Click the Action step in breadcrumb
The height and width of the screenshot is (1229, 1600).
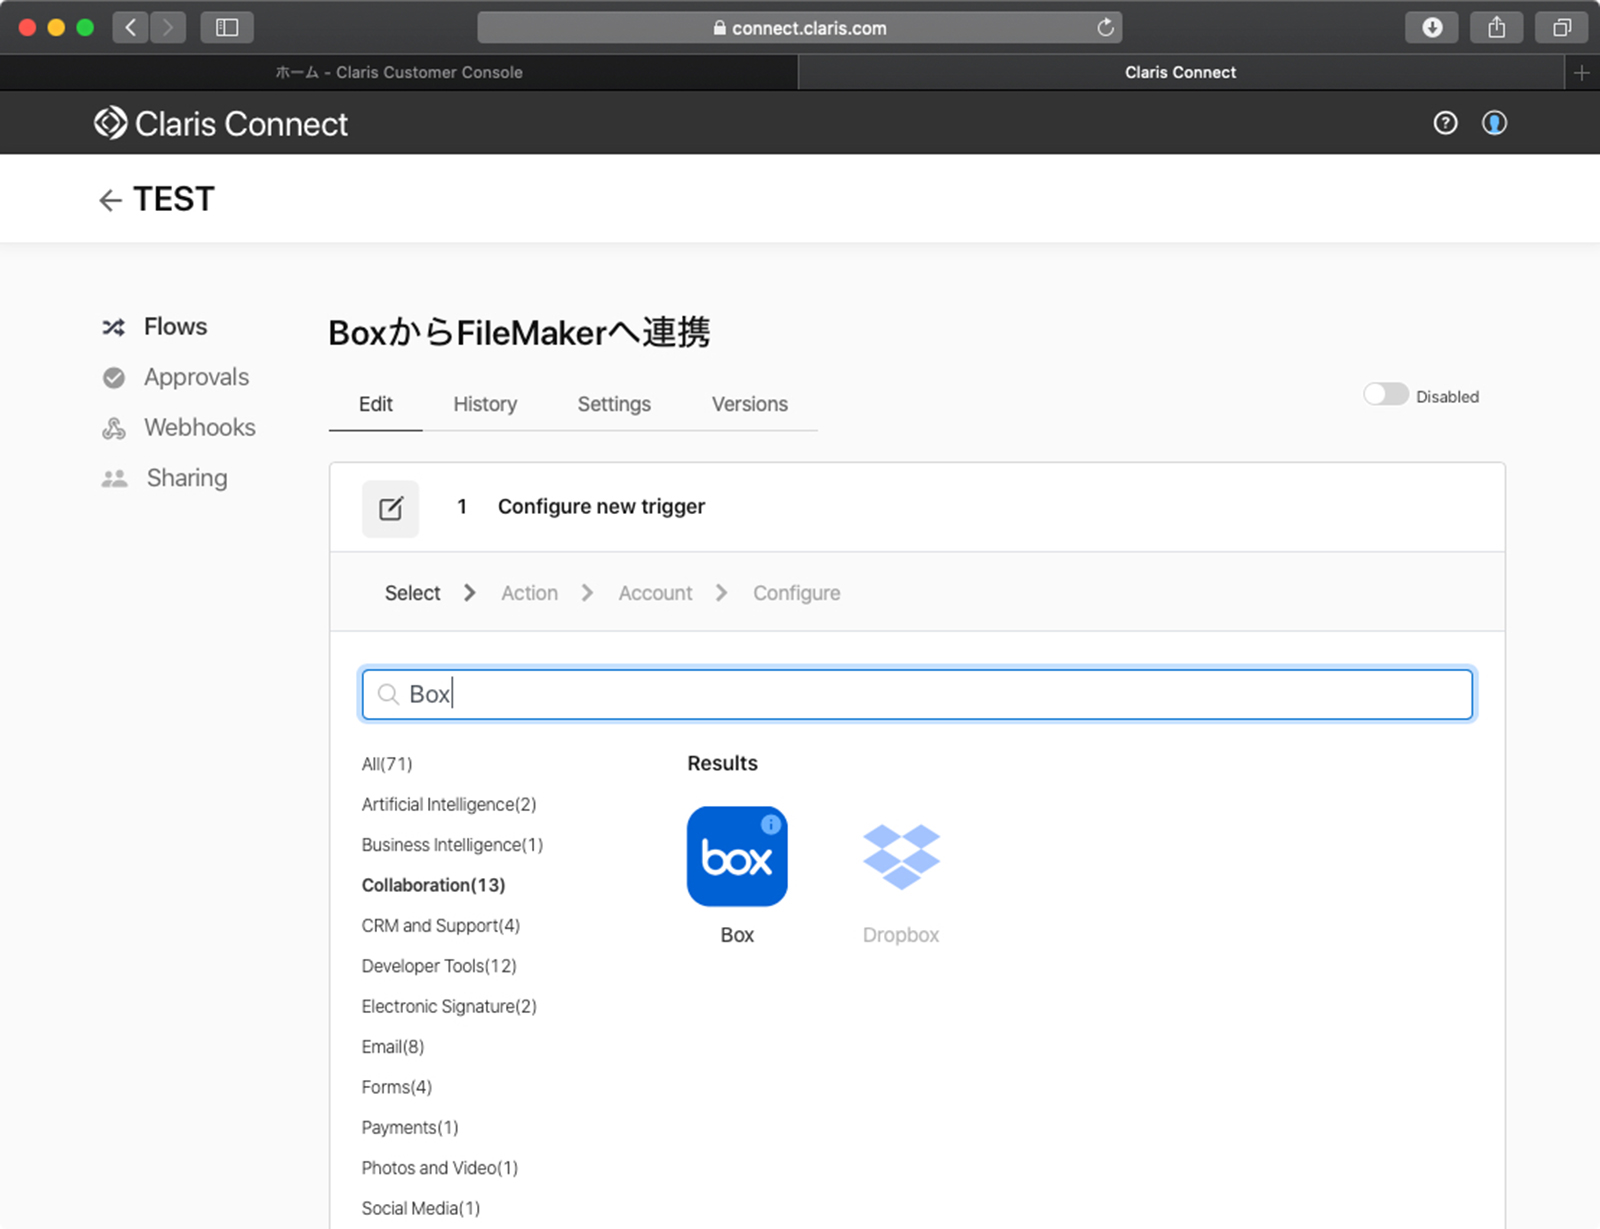(x=529, y=593)
